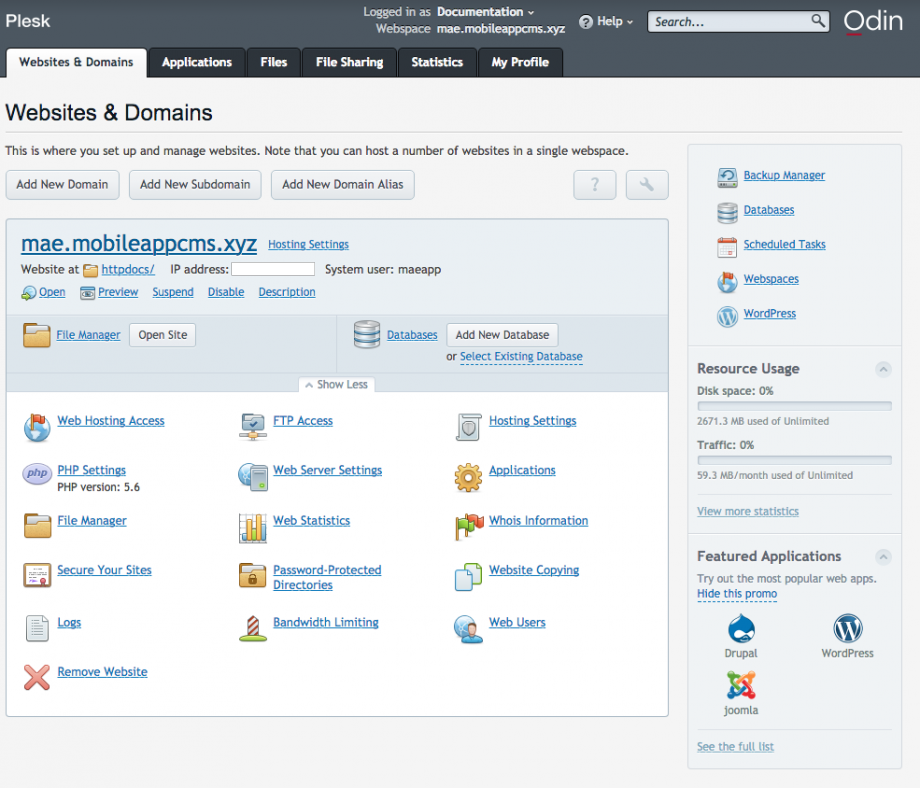Collapse the Resource Usage panel
The height and width of the screenshot is (788, 920).
point(883,369)
